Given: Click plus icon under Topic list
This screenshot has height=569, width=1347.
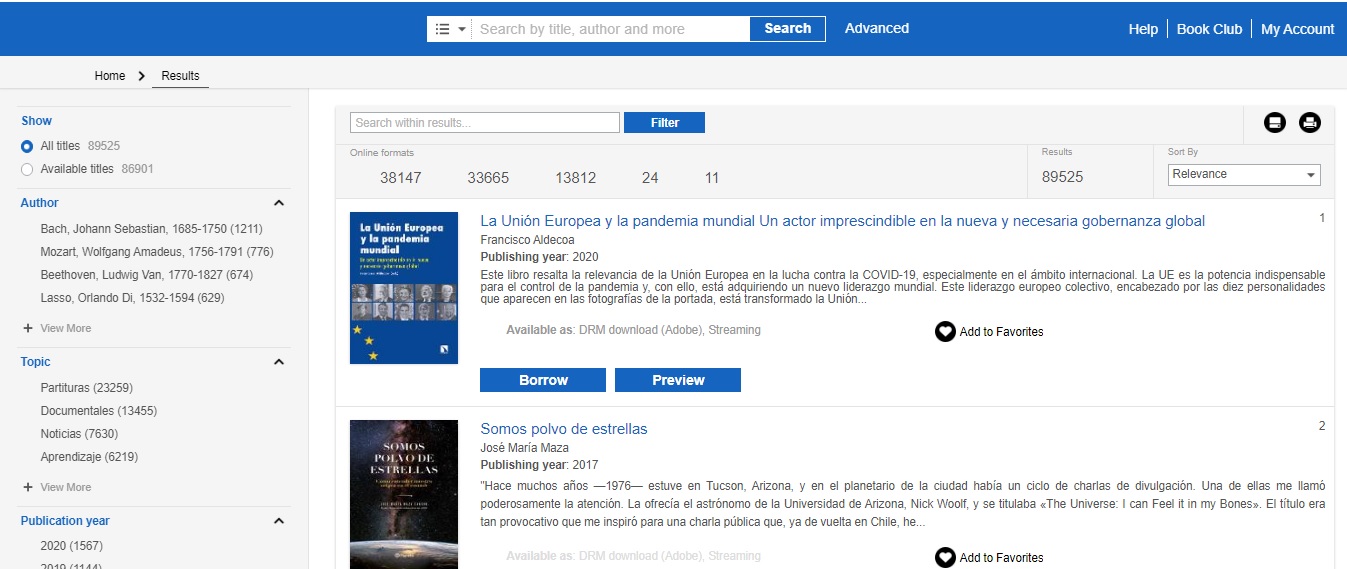Looking at the screenshot, I should [28, 487].
